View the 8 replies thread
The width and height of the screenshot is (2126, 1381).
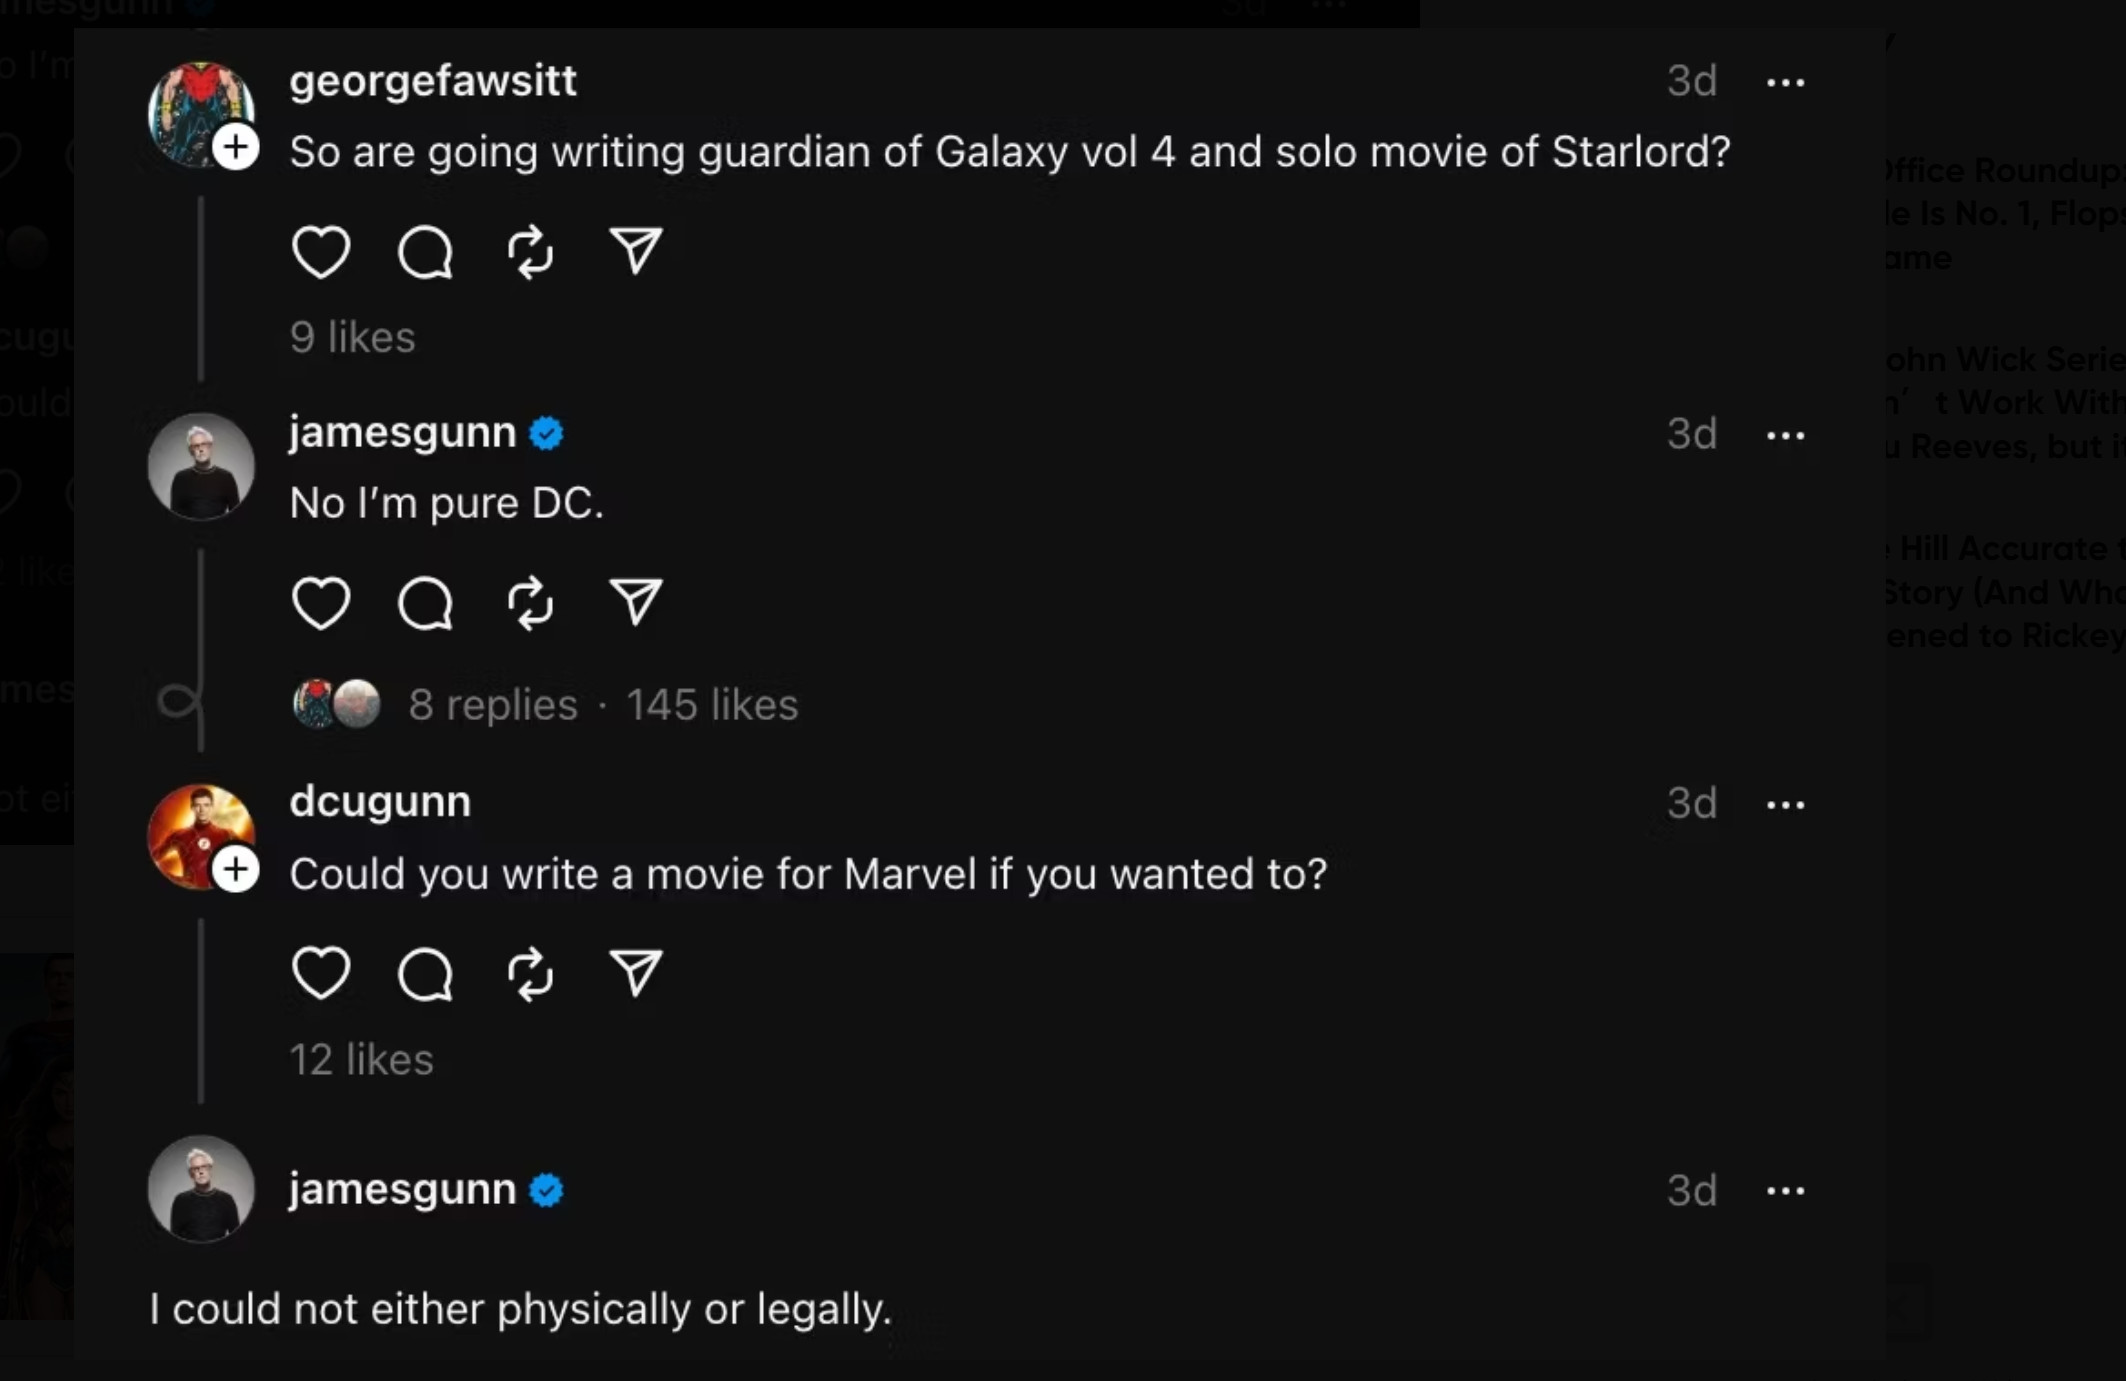pos(492,705)
